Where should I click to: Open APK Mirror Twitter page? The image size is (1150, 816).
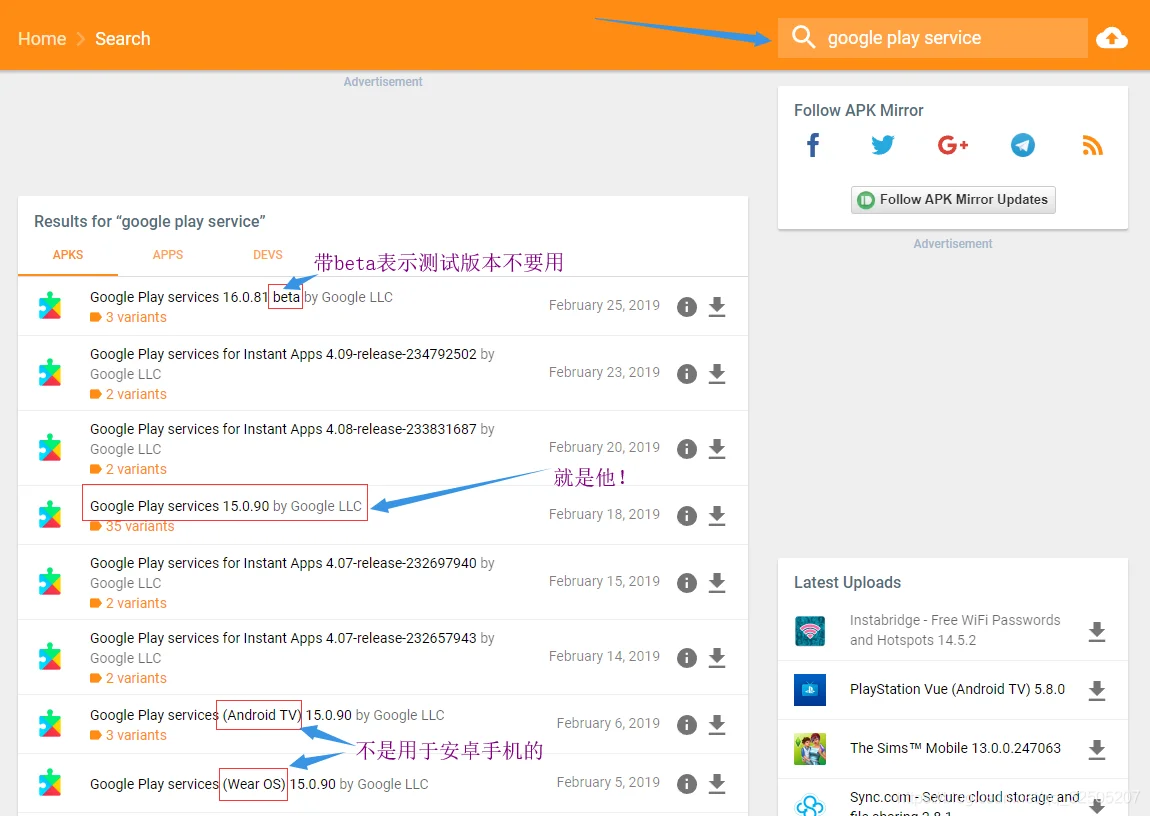(x=882, y=144)
